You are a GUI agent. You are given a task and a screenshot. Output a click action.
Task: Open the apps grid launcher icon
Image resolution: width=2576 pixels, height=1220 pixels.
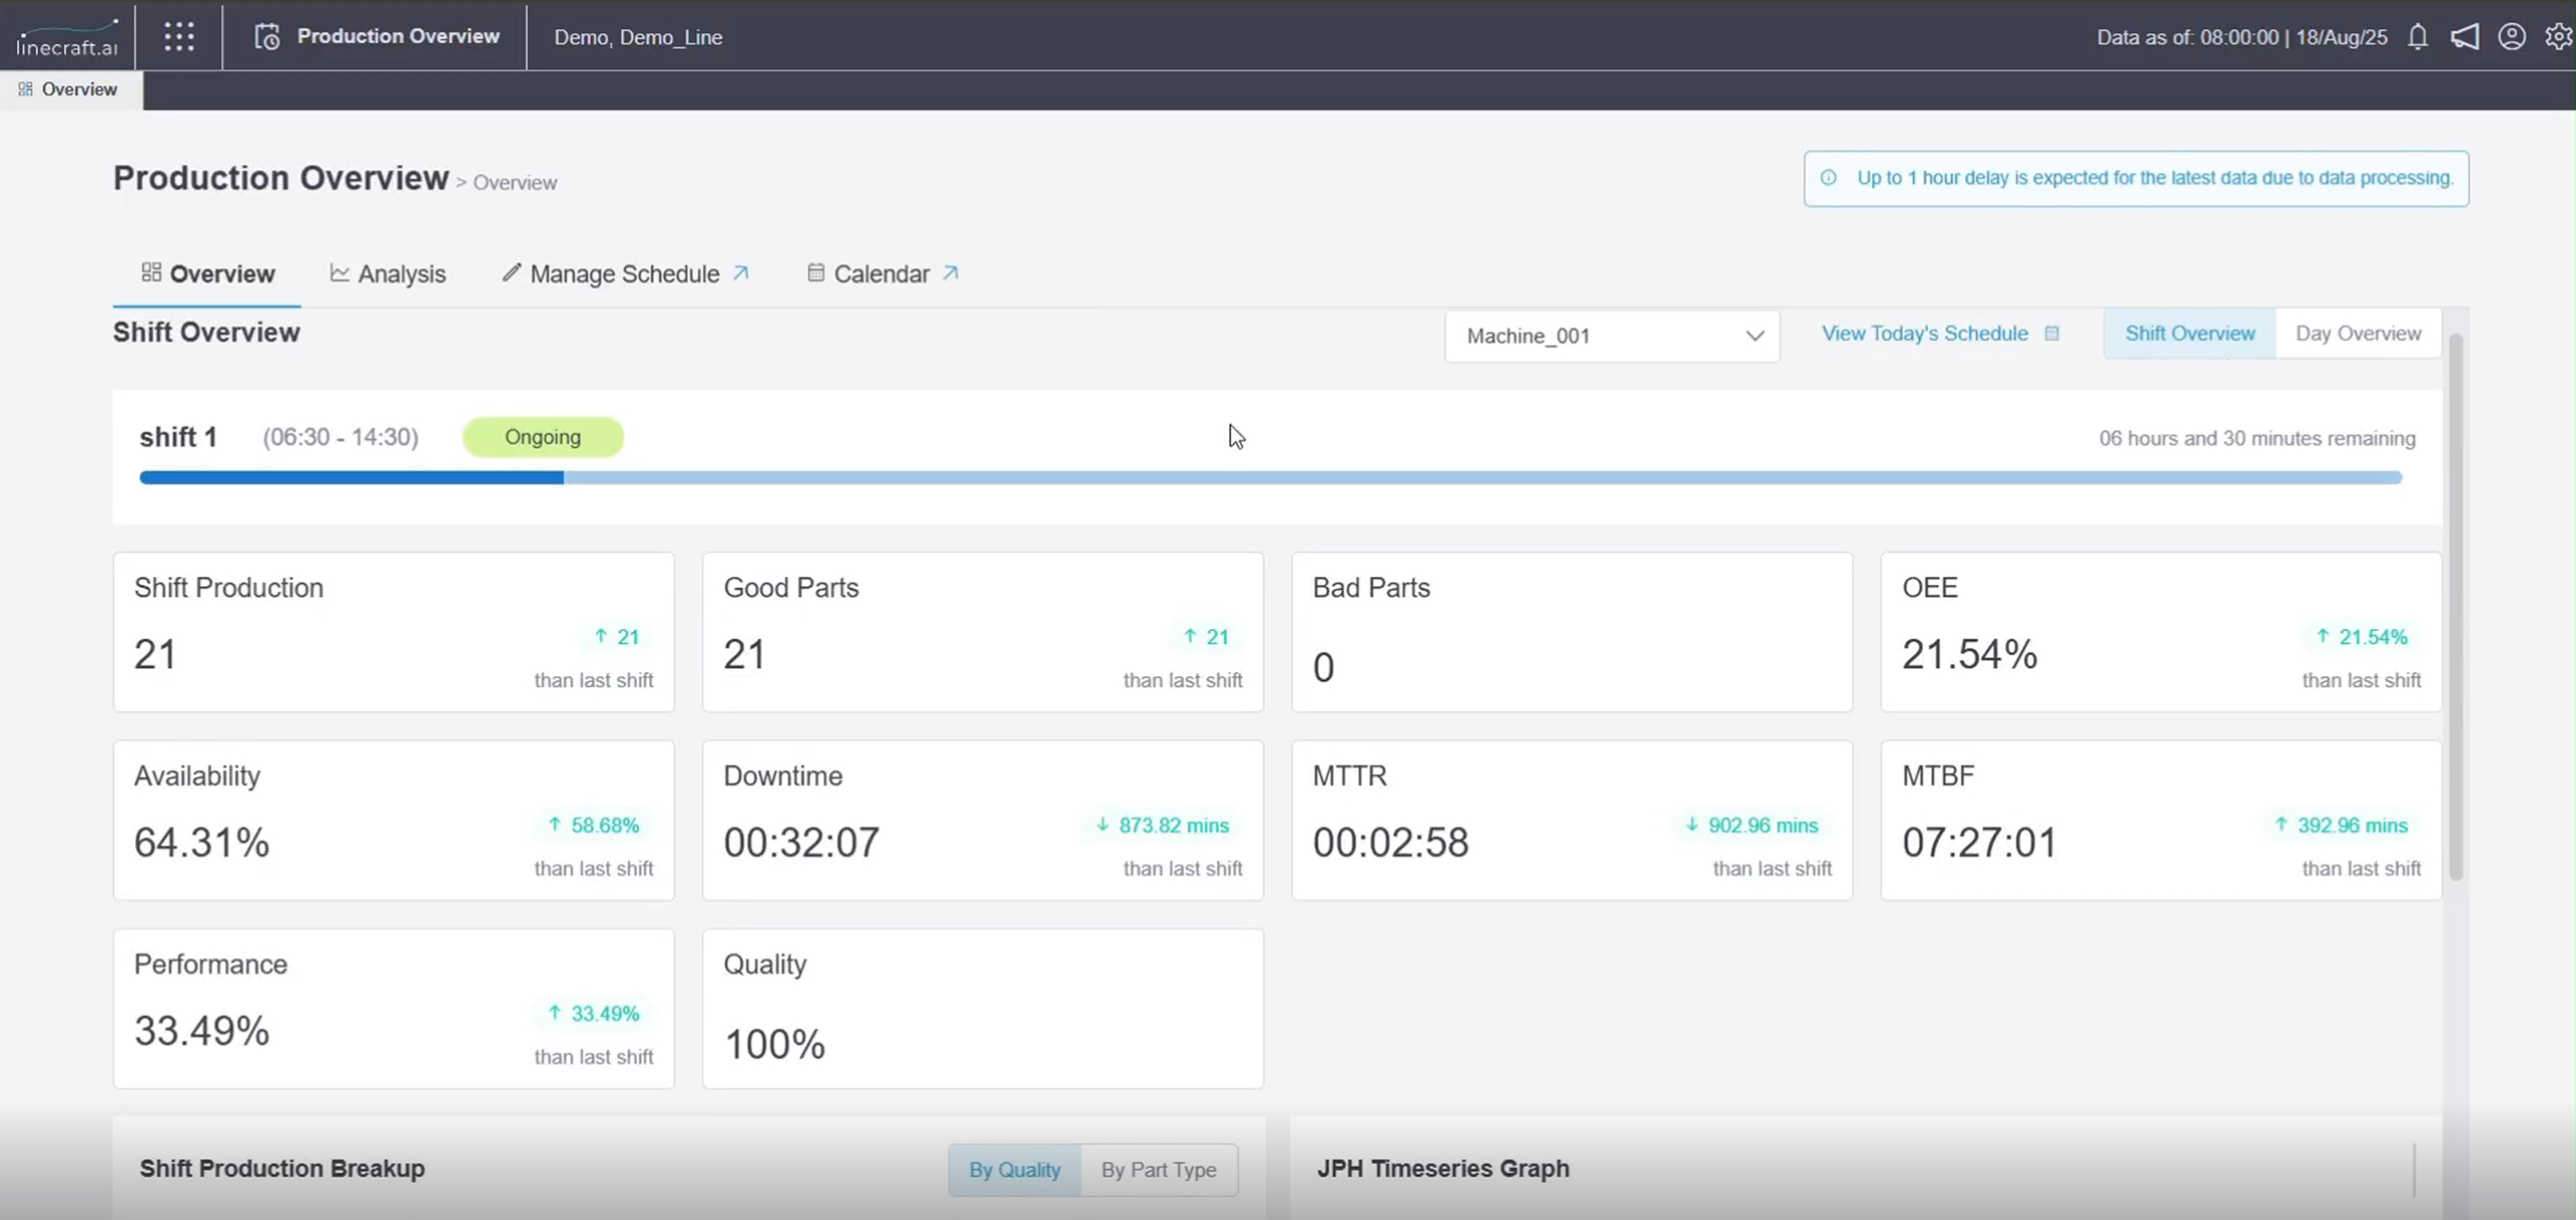click(x=179, y=36)
